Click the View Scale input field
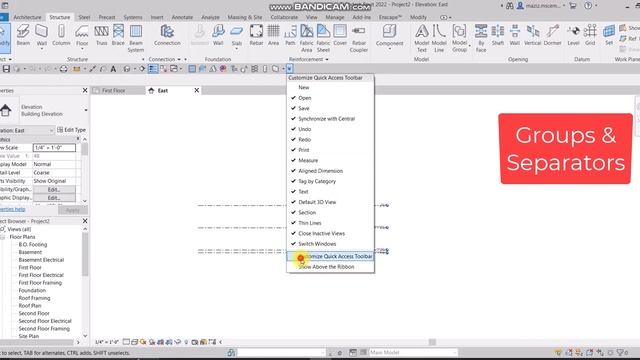Viewport: 640px width, 360px height. coord(54,148)
